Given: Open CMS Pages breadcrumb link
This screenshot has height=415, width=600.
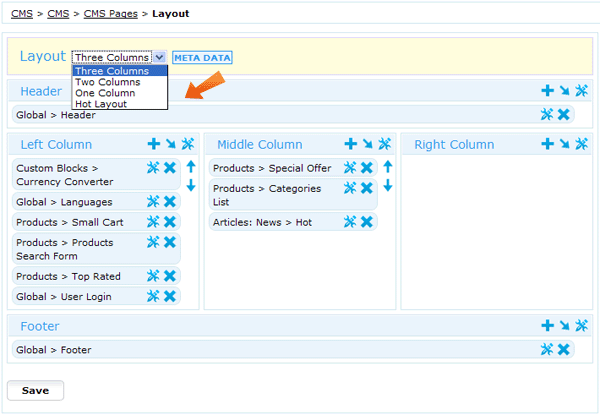Looking at the screenshot, I should 111,14.
